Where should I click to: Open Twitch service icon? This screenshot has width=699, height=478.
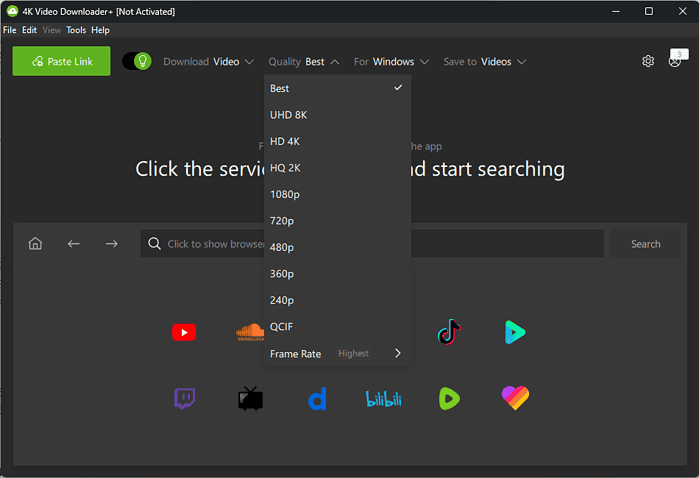(184, 398)
